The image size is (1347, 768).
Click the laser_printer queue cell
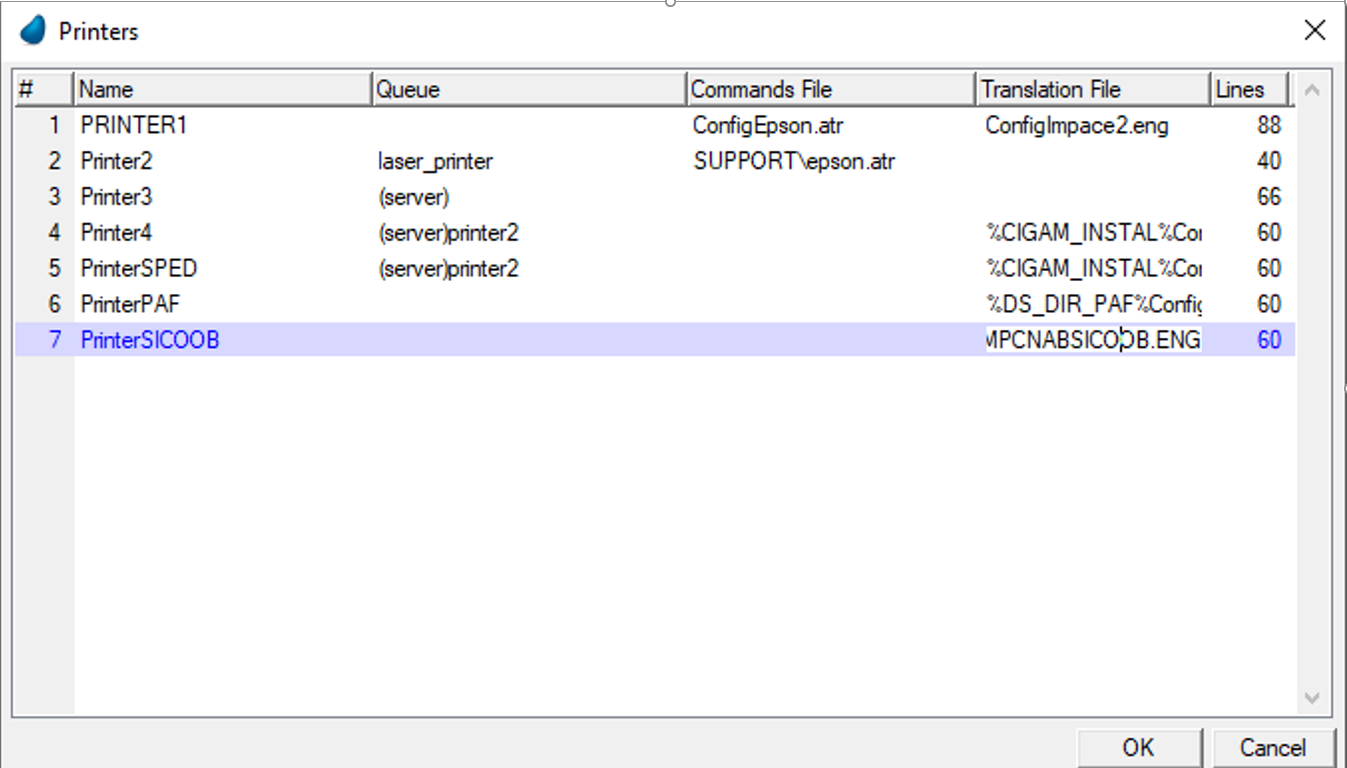(x=435, y=161)
